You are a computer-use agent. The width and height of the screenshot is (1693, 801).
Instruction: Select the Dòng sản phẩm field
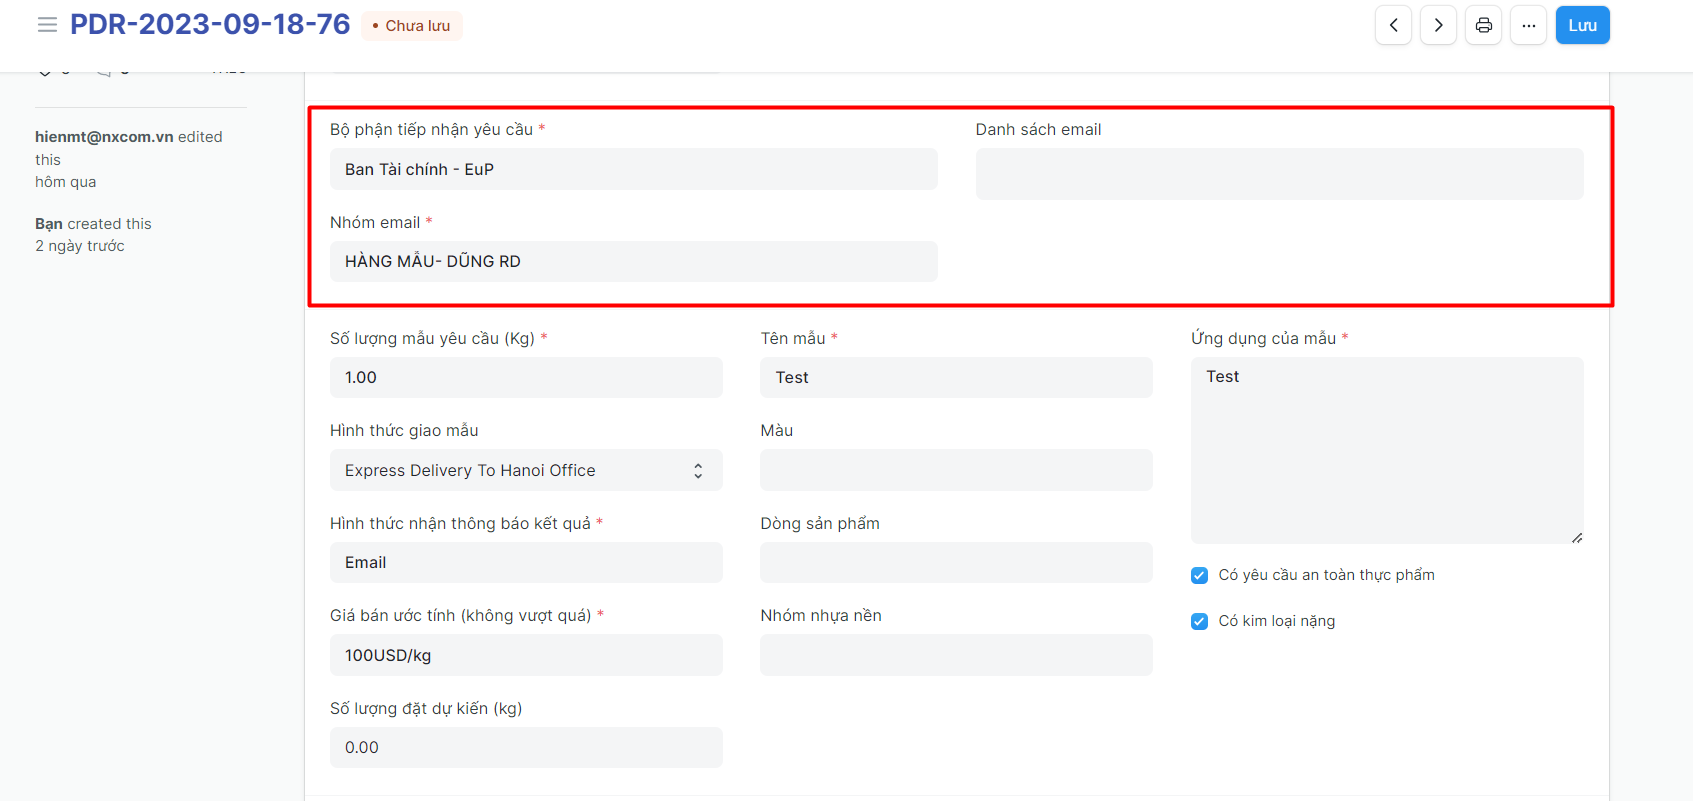tap(955, 562)
